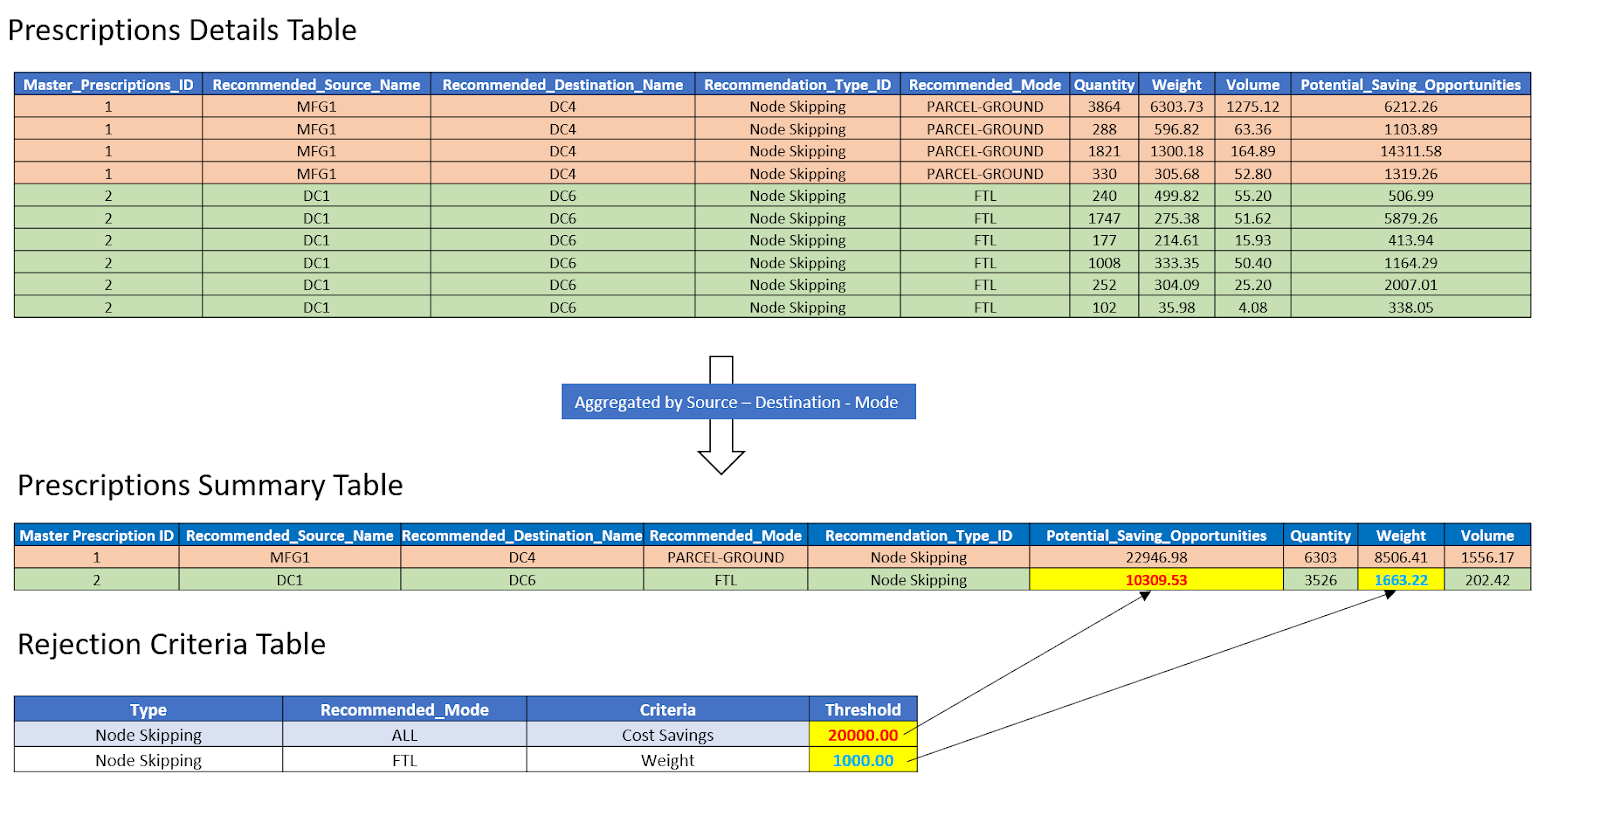Select the 'Cost Savings' criteria cell

coord(667,735)
